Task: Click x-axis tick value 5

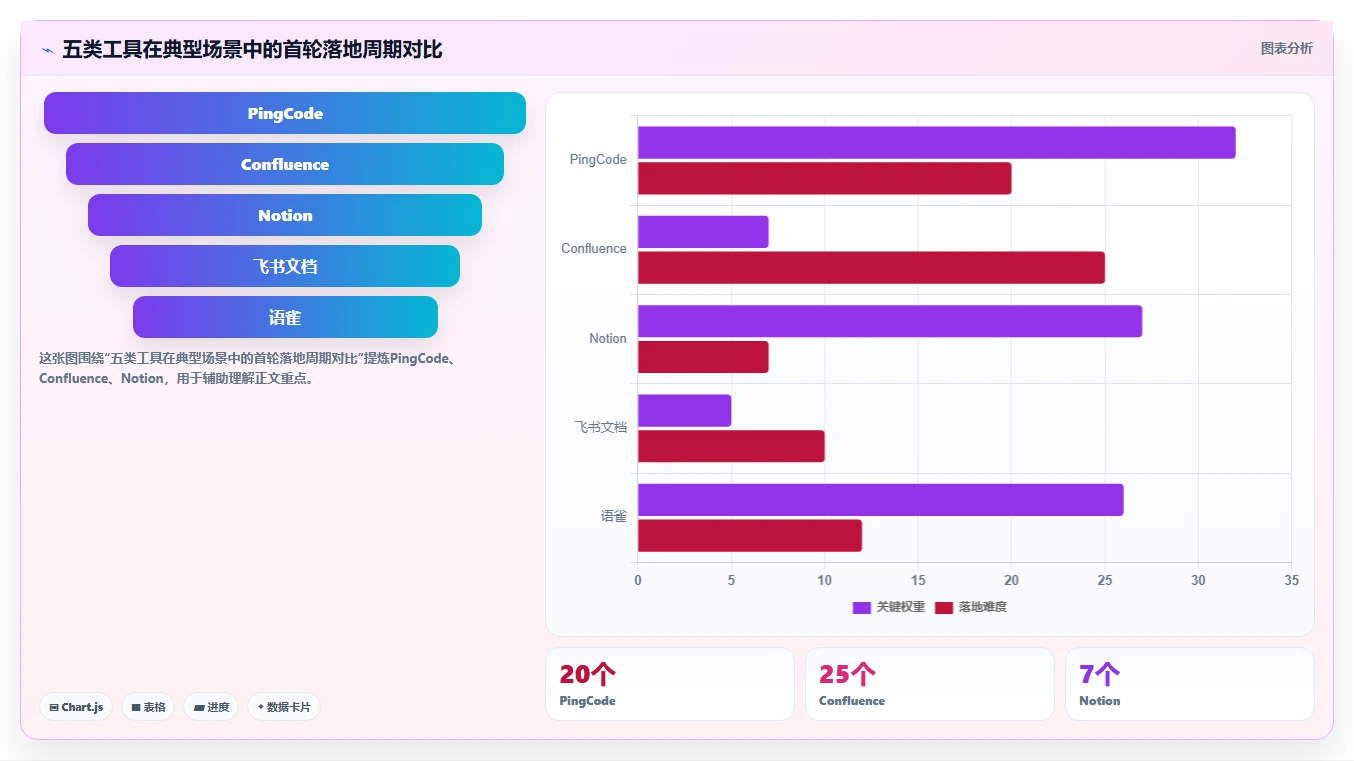Action: [x=731, y=580]
